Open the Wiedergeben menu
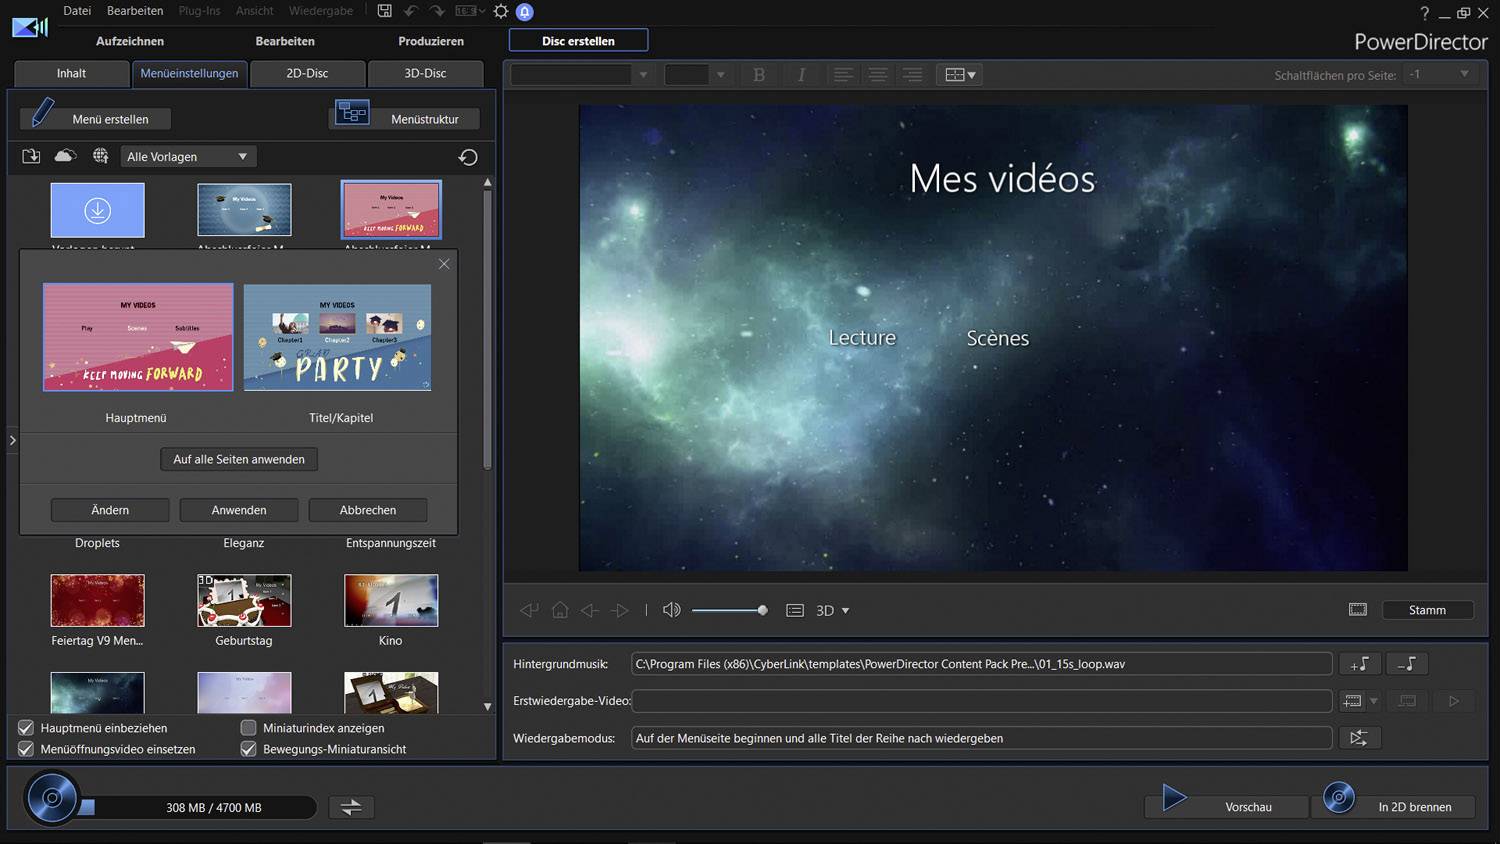 [320, 11]
